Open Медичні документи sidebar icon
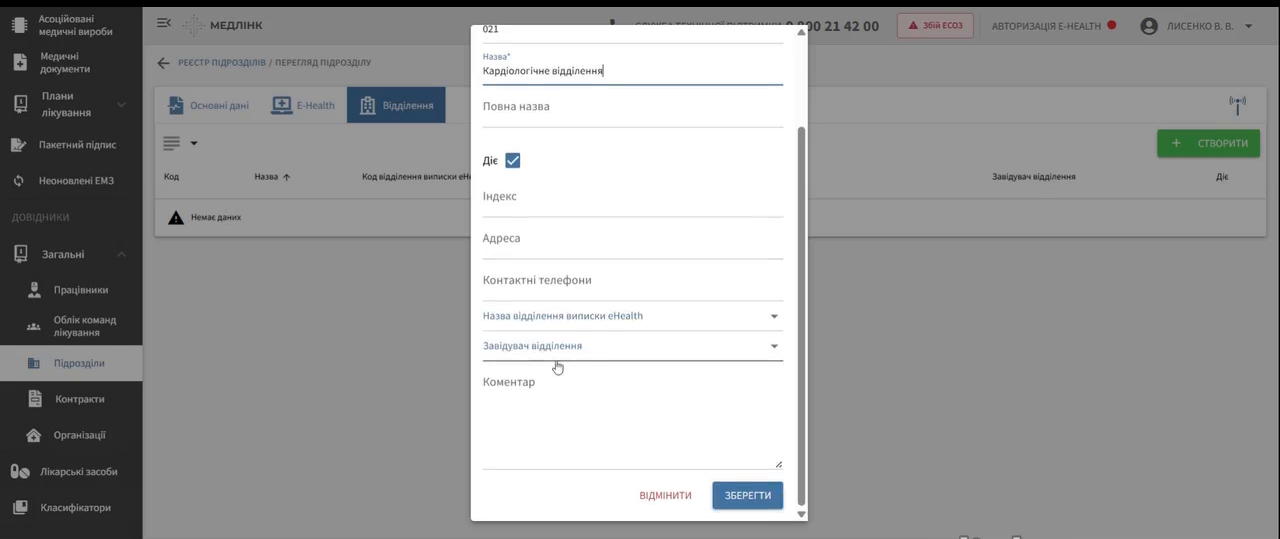Viewport: 1280px width, 539px height. coord(20,63)
